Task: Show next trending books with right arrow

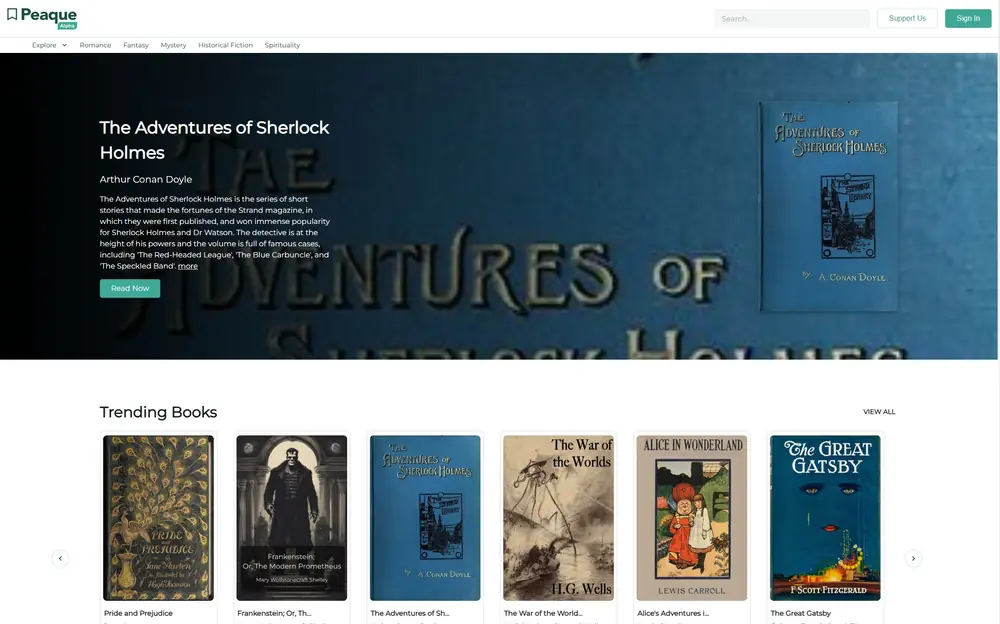Action: click(913, 558)
